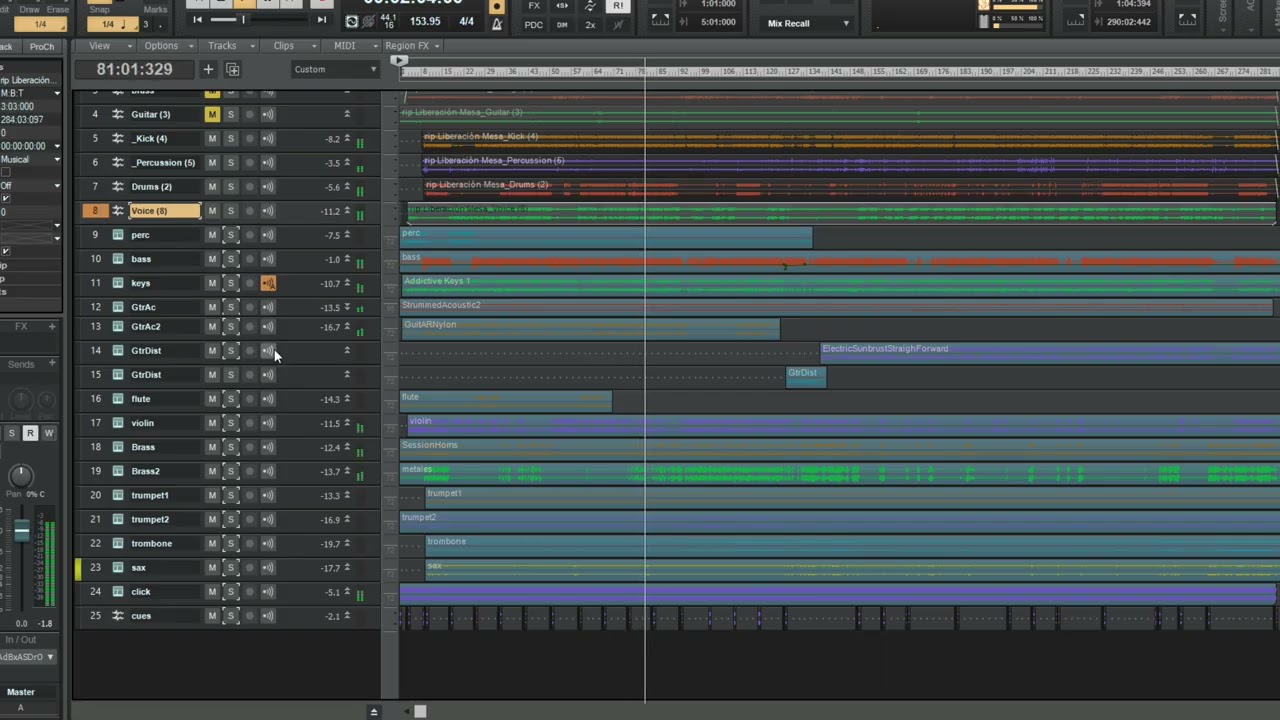Viewport: 1280px width, 720px height.
Task: Mute the Voice (8) track
Action: click(x=212, y=210)
